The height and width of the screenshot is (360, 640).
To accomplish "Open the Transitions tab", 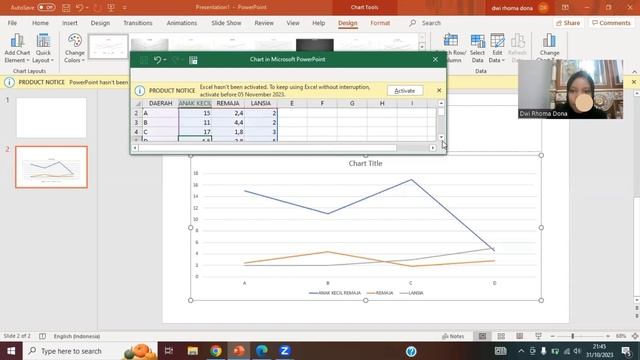I will tap(138, 23).
